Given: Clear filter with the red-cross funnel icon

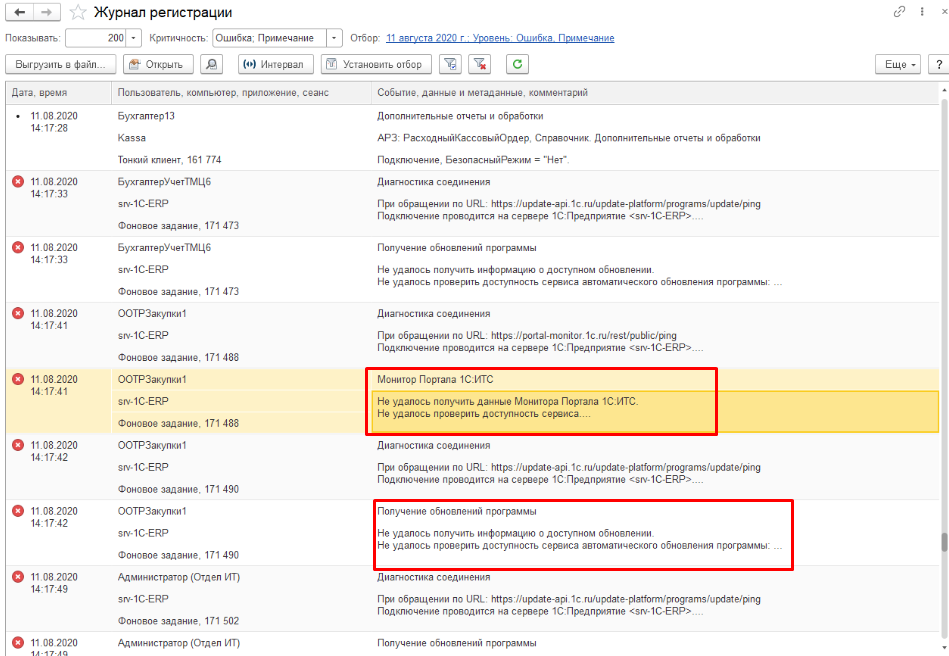Looking at the screenshot, I should (x=479, y=64).
